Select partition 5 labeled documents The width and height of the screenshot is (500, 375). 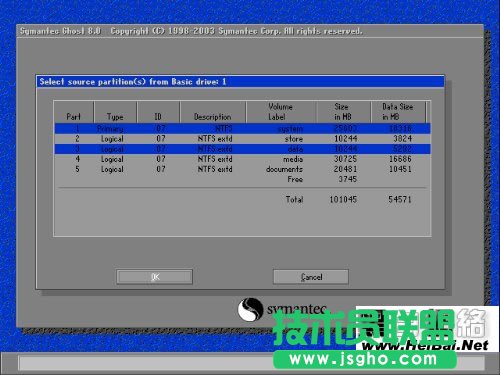tap(242, 169)
